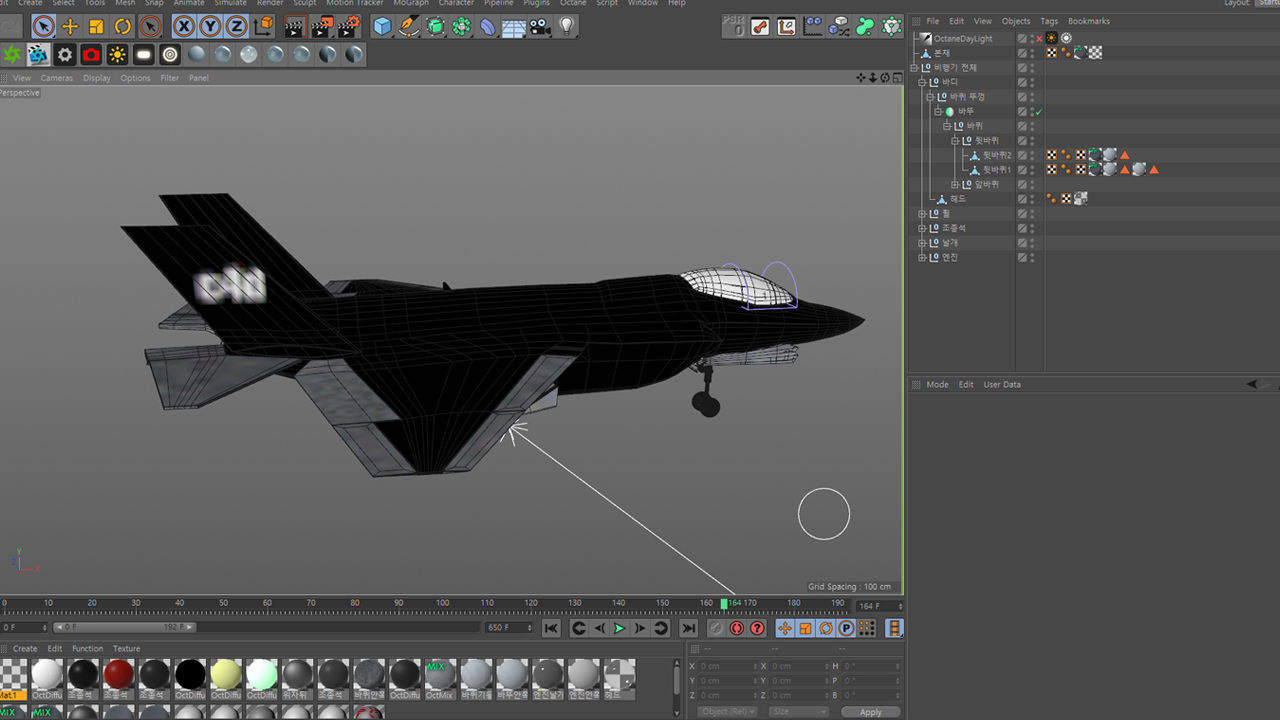The width and height of the screenshot is (1280, 720).
Task: Collapse the 뒷바퀴 tree node
Action: tap(955, 141)
